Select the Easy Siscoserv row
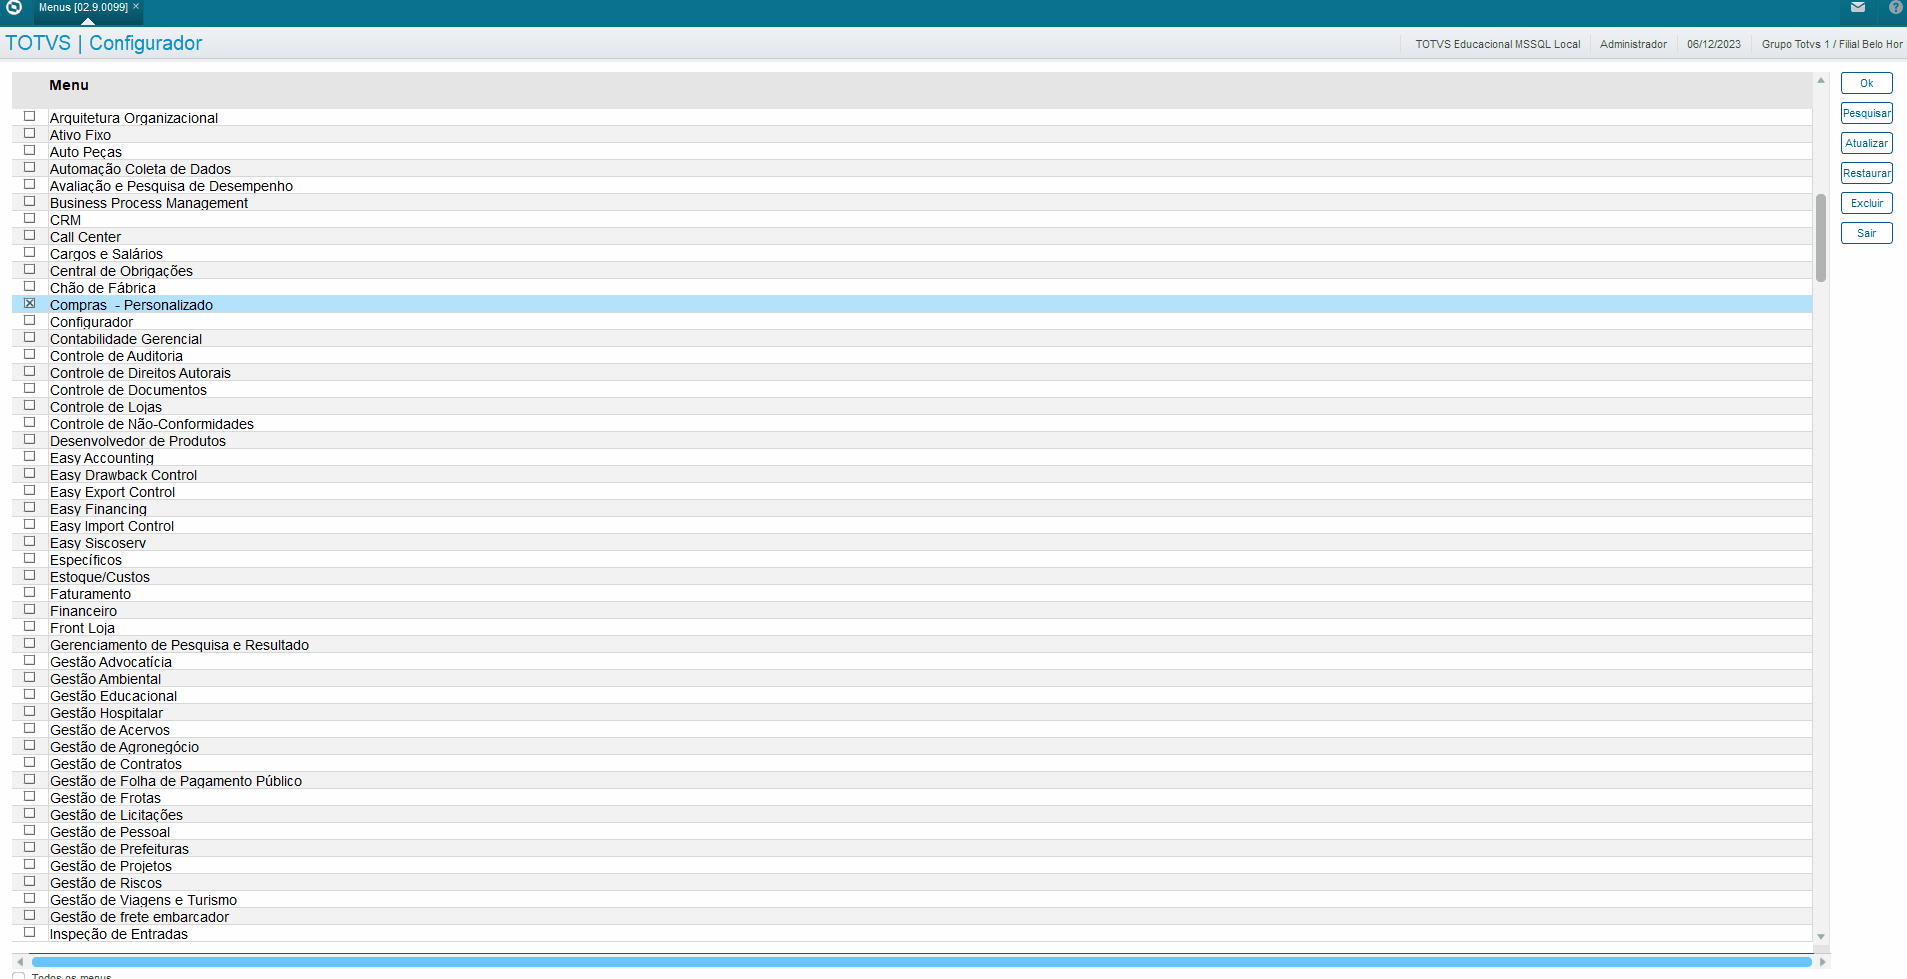 coord(912,543)
